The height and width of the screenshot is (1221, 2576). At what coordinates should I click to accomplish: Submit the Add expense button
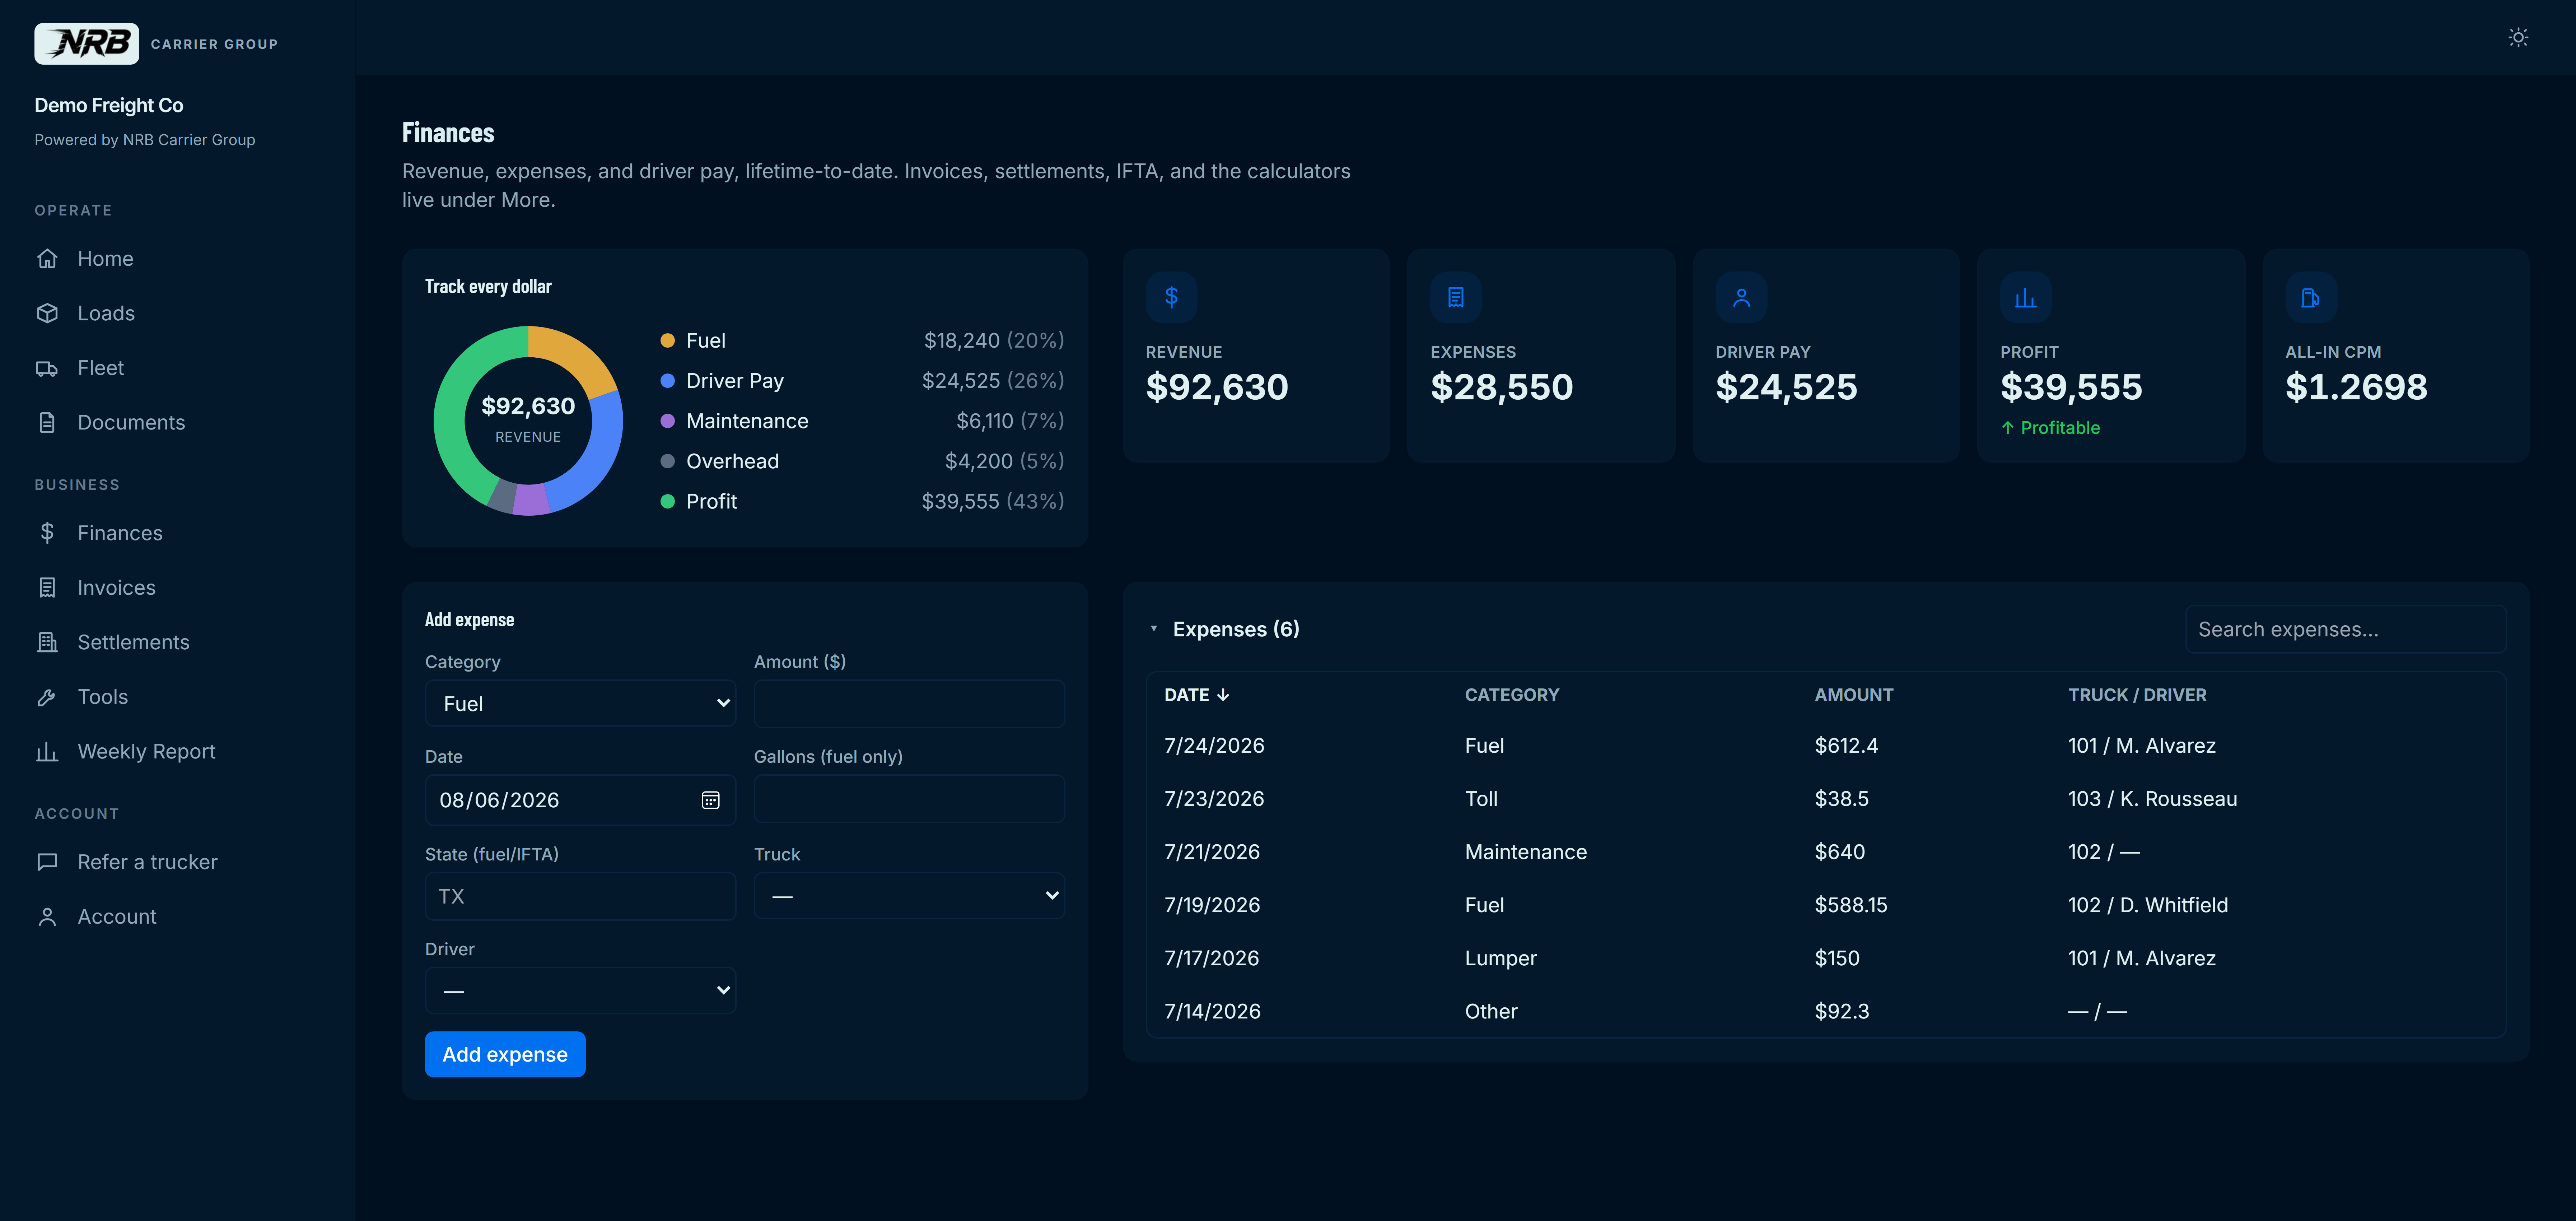tap(505, 1054)
